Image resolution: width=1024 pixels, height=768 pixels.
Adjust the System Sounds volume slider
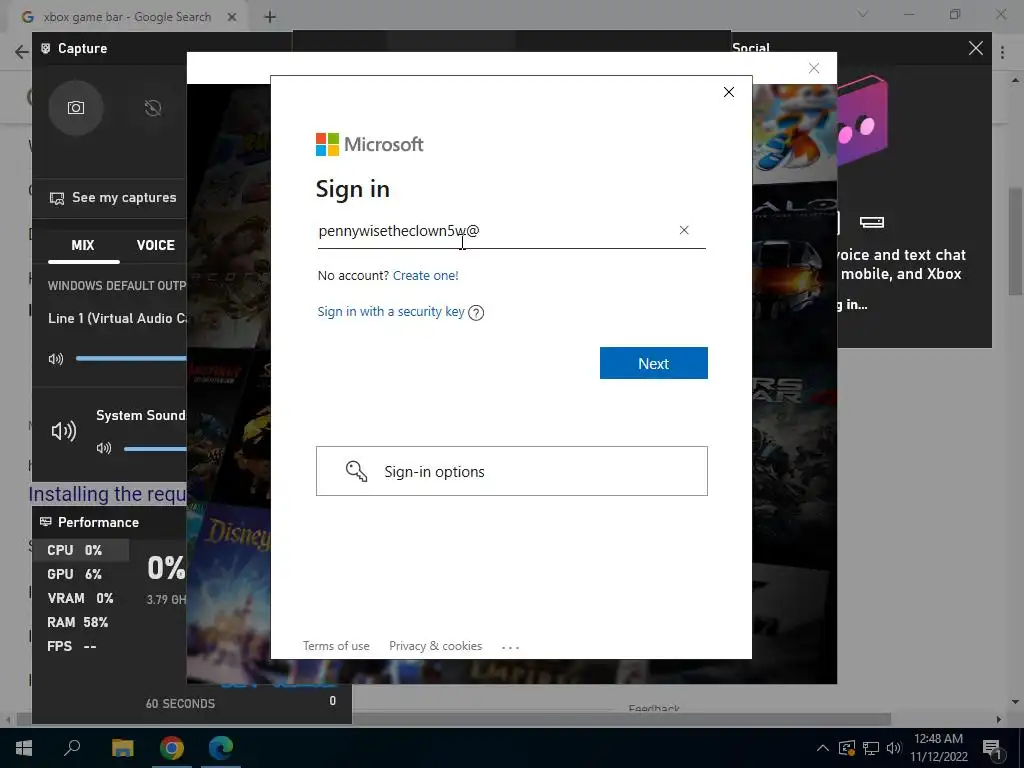155,449
